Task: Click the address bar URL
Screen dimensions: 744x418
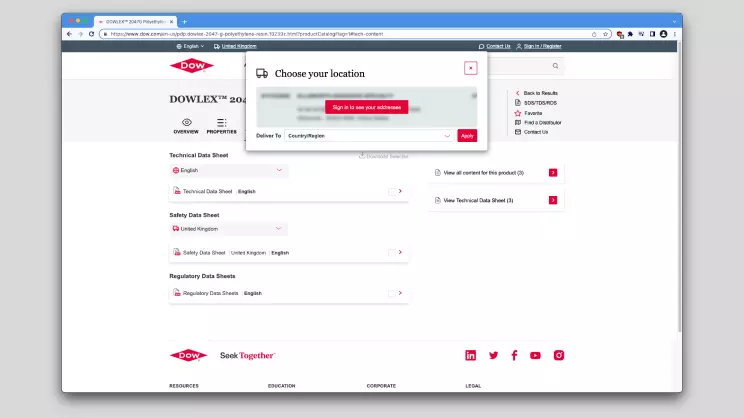Action: (247, 34)
